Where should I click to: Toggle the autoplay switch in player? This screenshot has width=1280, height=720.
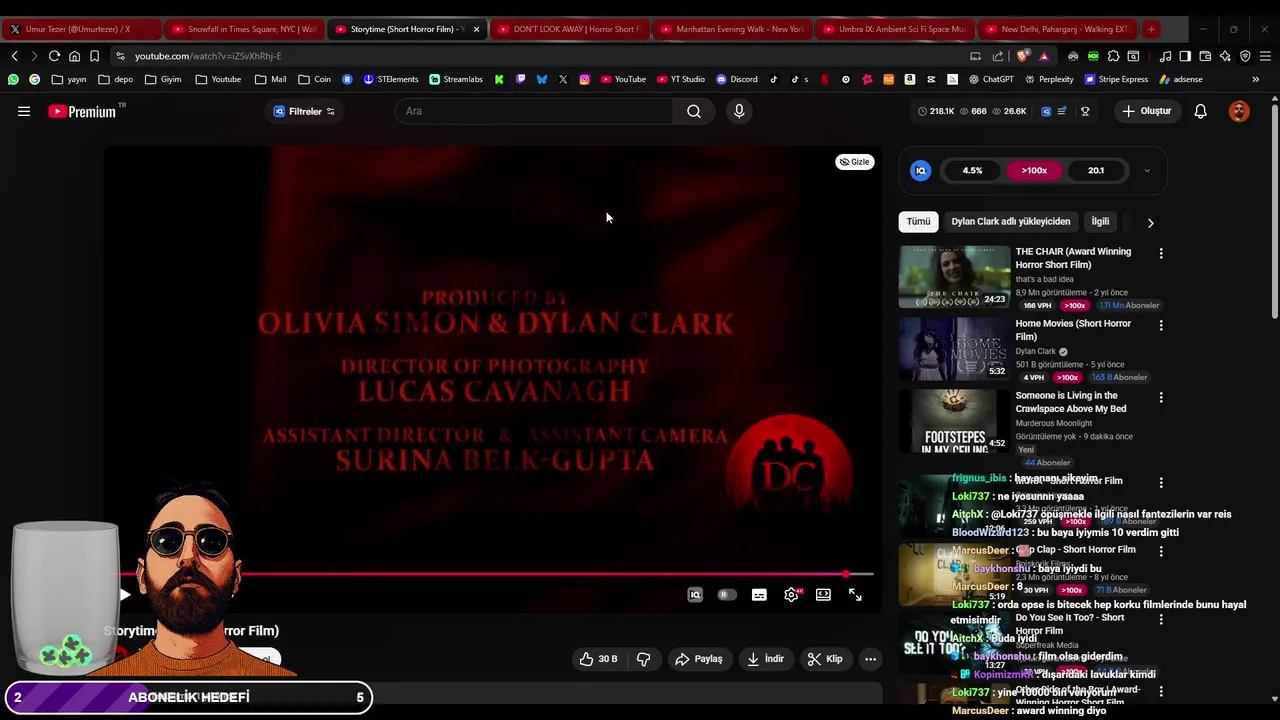(x=727, y=595)
